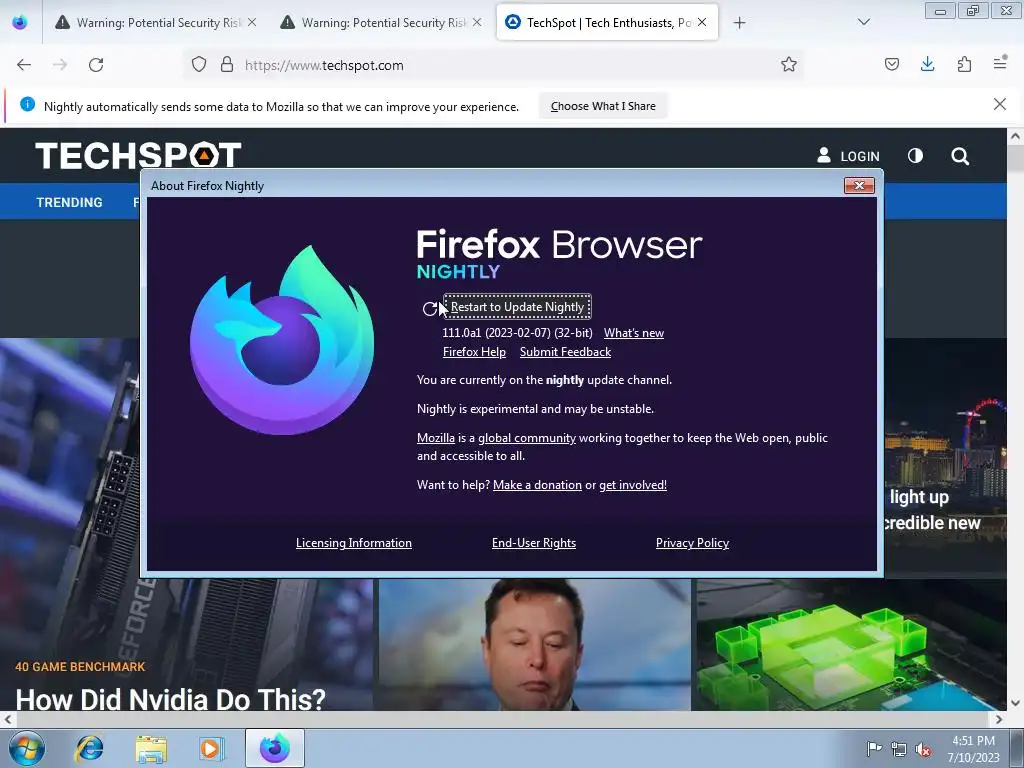Open the Extensions puzzle icon

pos(964,64)
